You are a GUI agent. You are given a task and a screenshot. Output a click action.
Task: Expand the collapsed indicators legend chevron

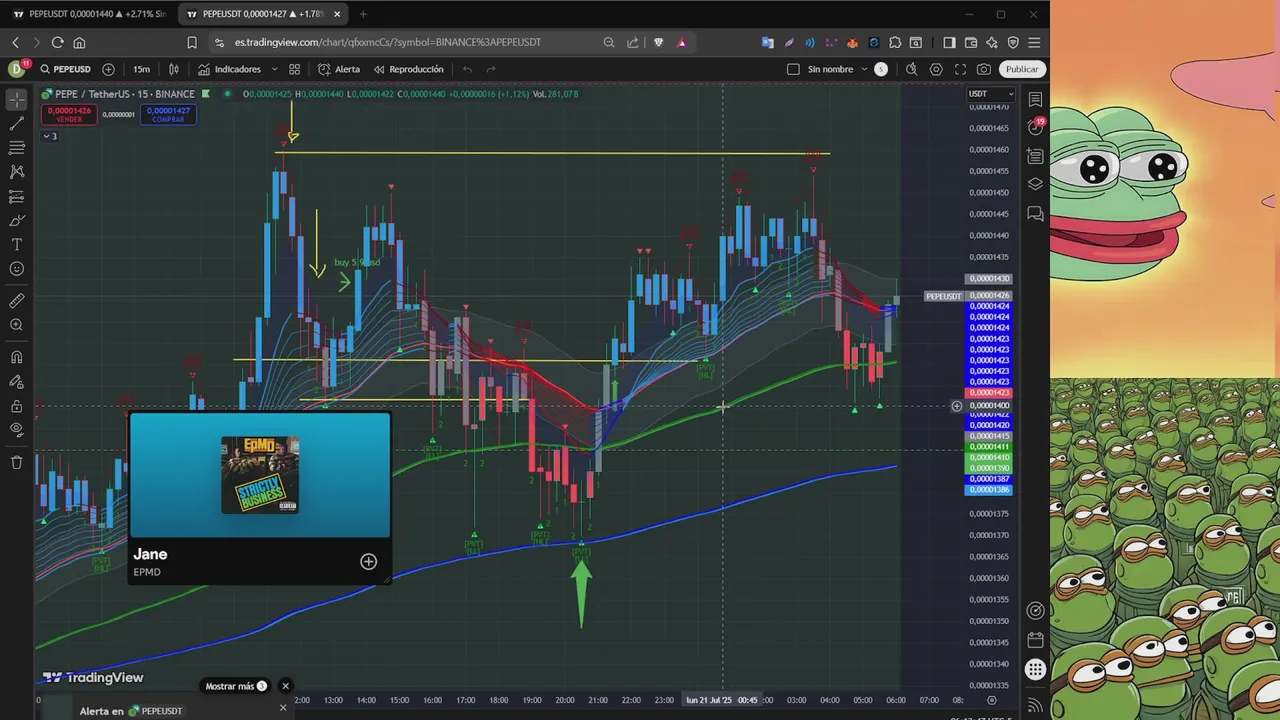pos(49,136)
